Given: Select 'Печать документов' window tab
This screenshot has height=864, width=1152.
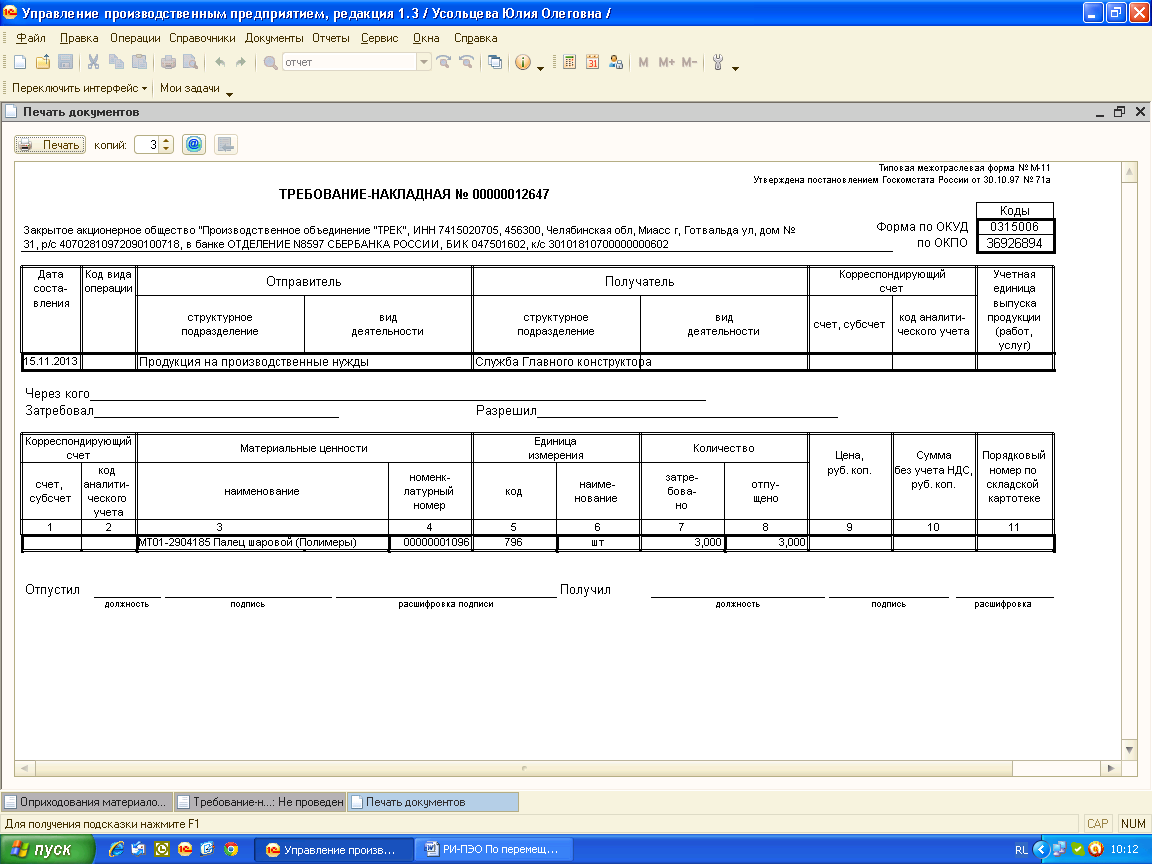Looking at the screenshot, I should [x=433, y=802].
